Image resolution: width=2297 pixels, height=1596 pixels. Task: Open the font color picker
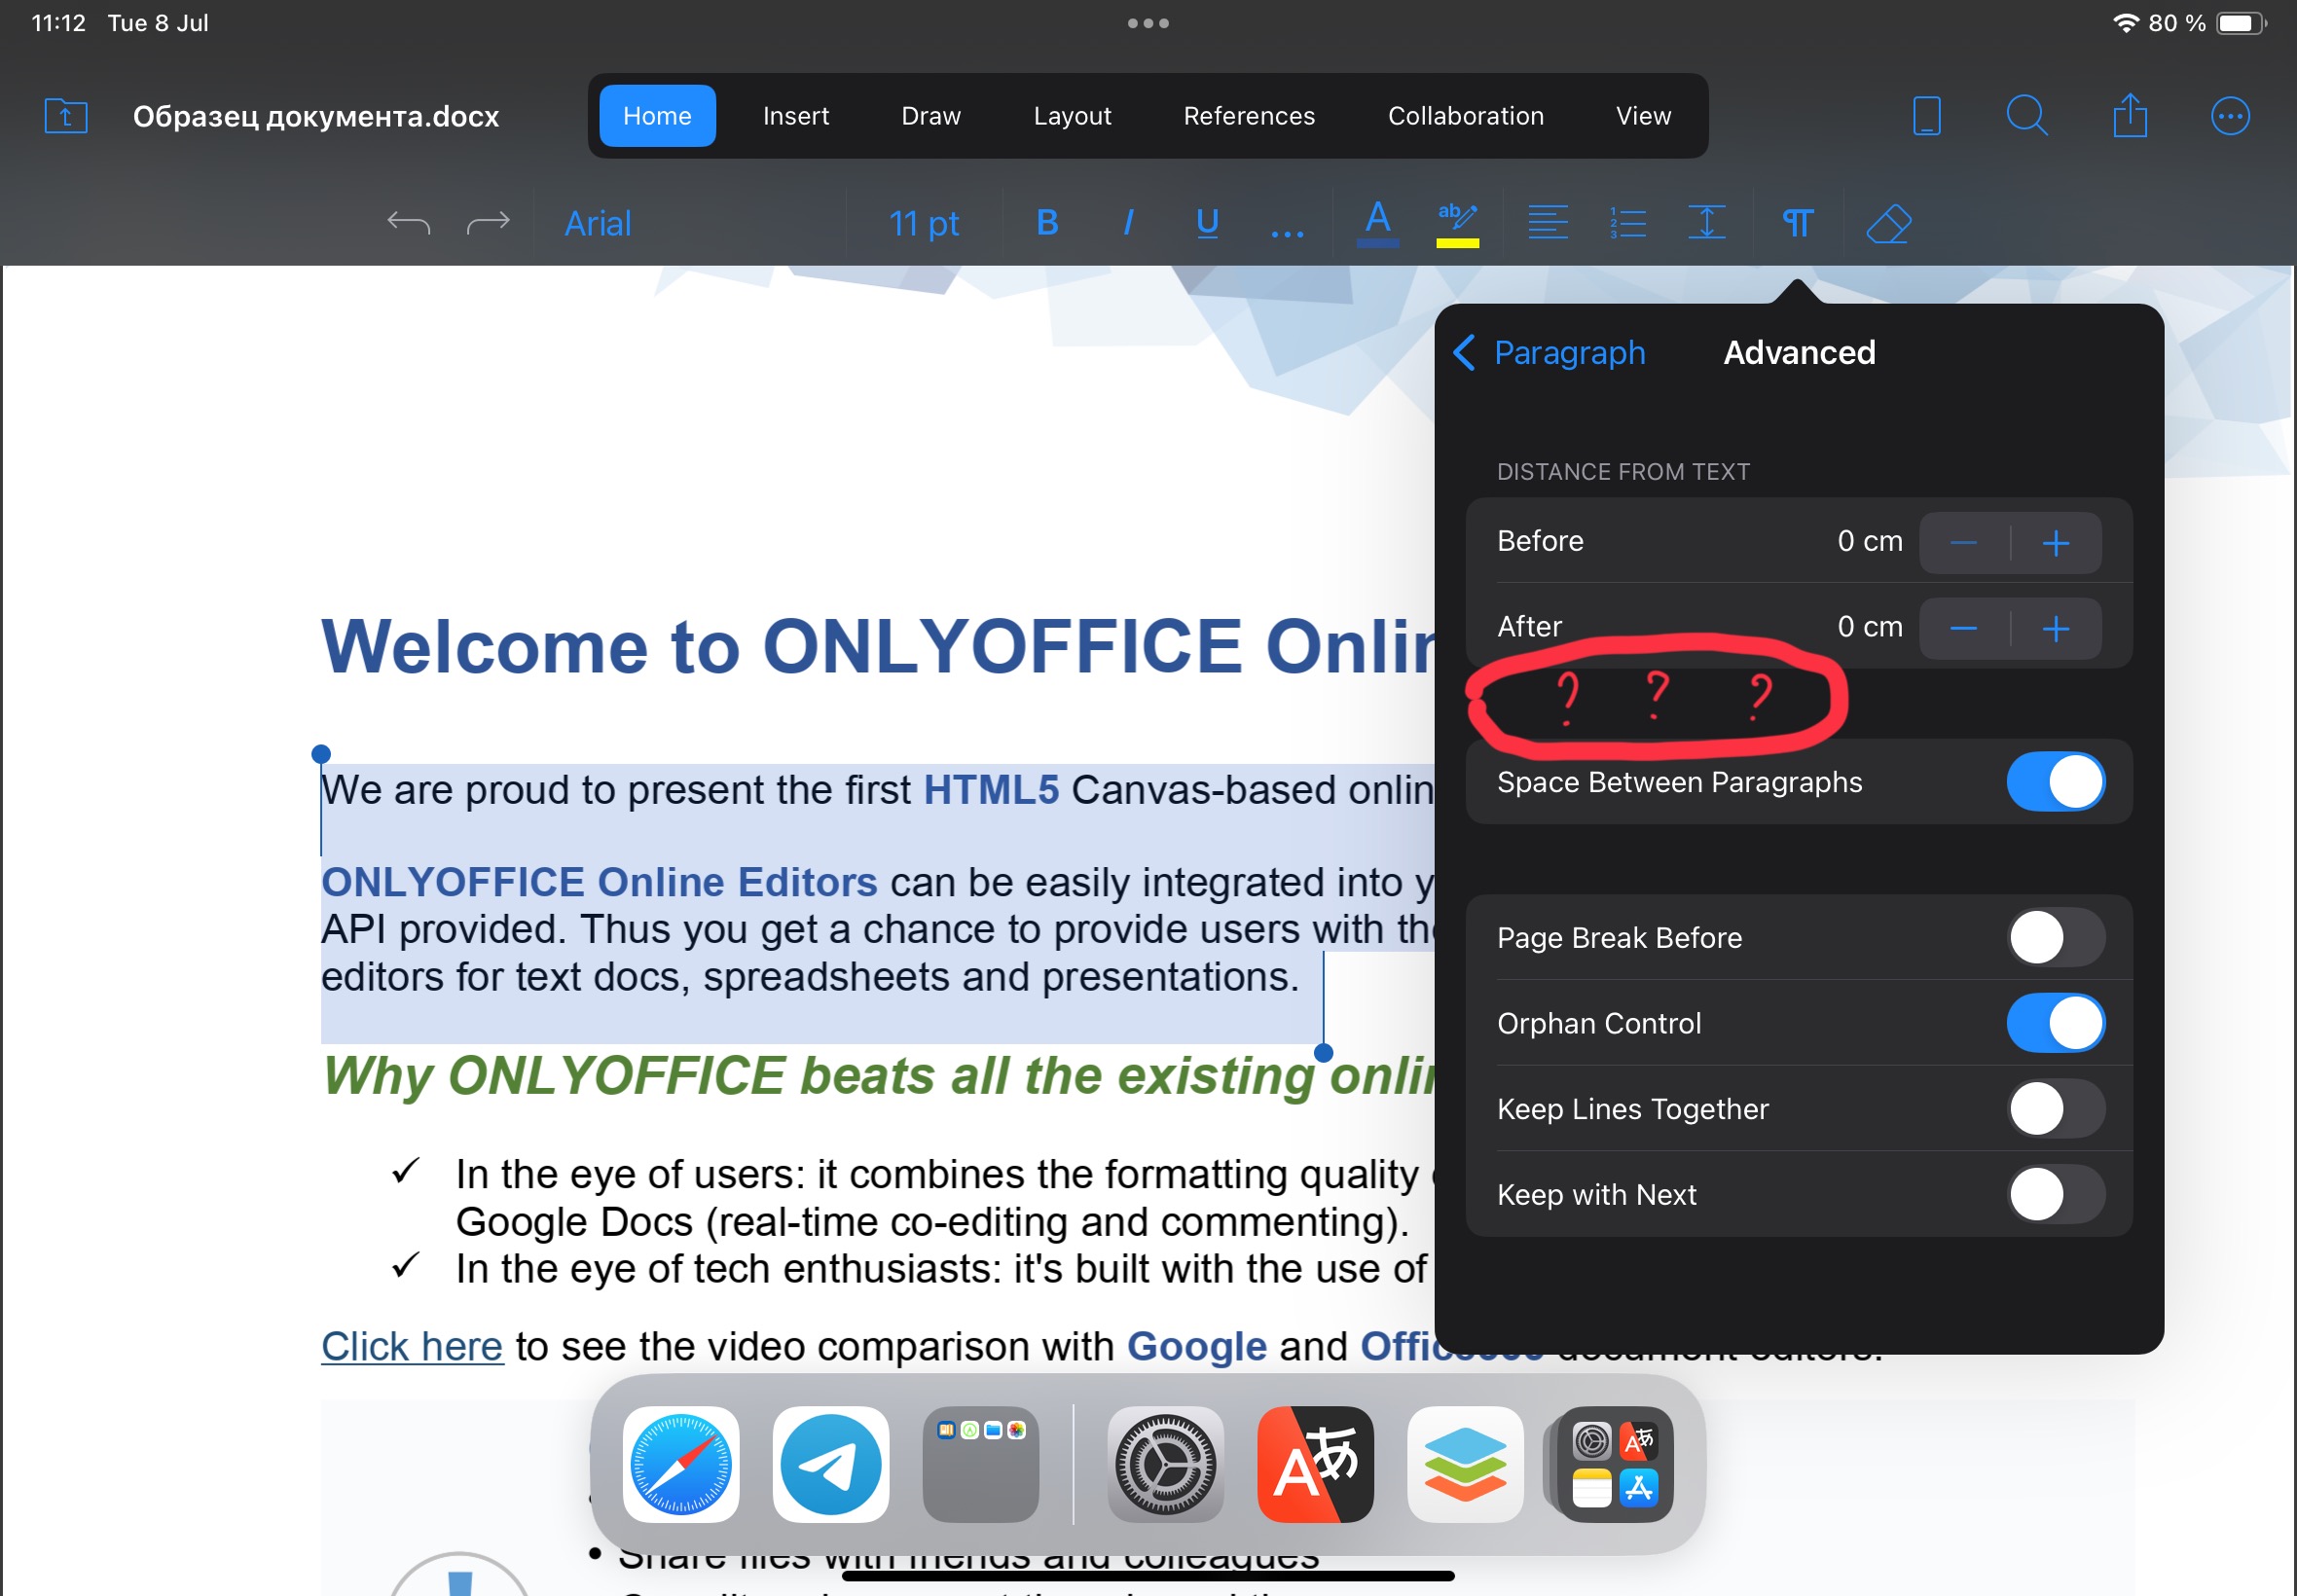tap(1377, 222)
